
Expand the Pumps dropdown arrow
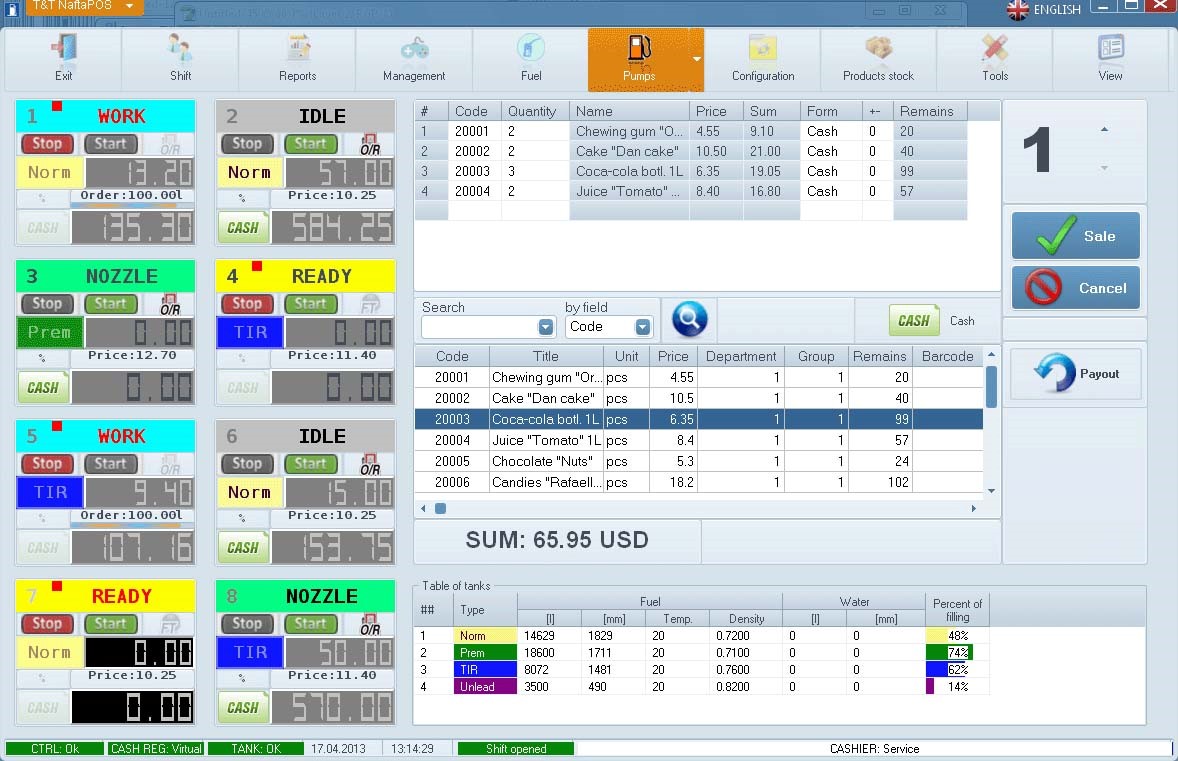[697, 58]
